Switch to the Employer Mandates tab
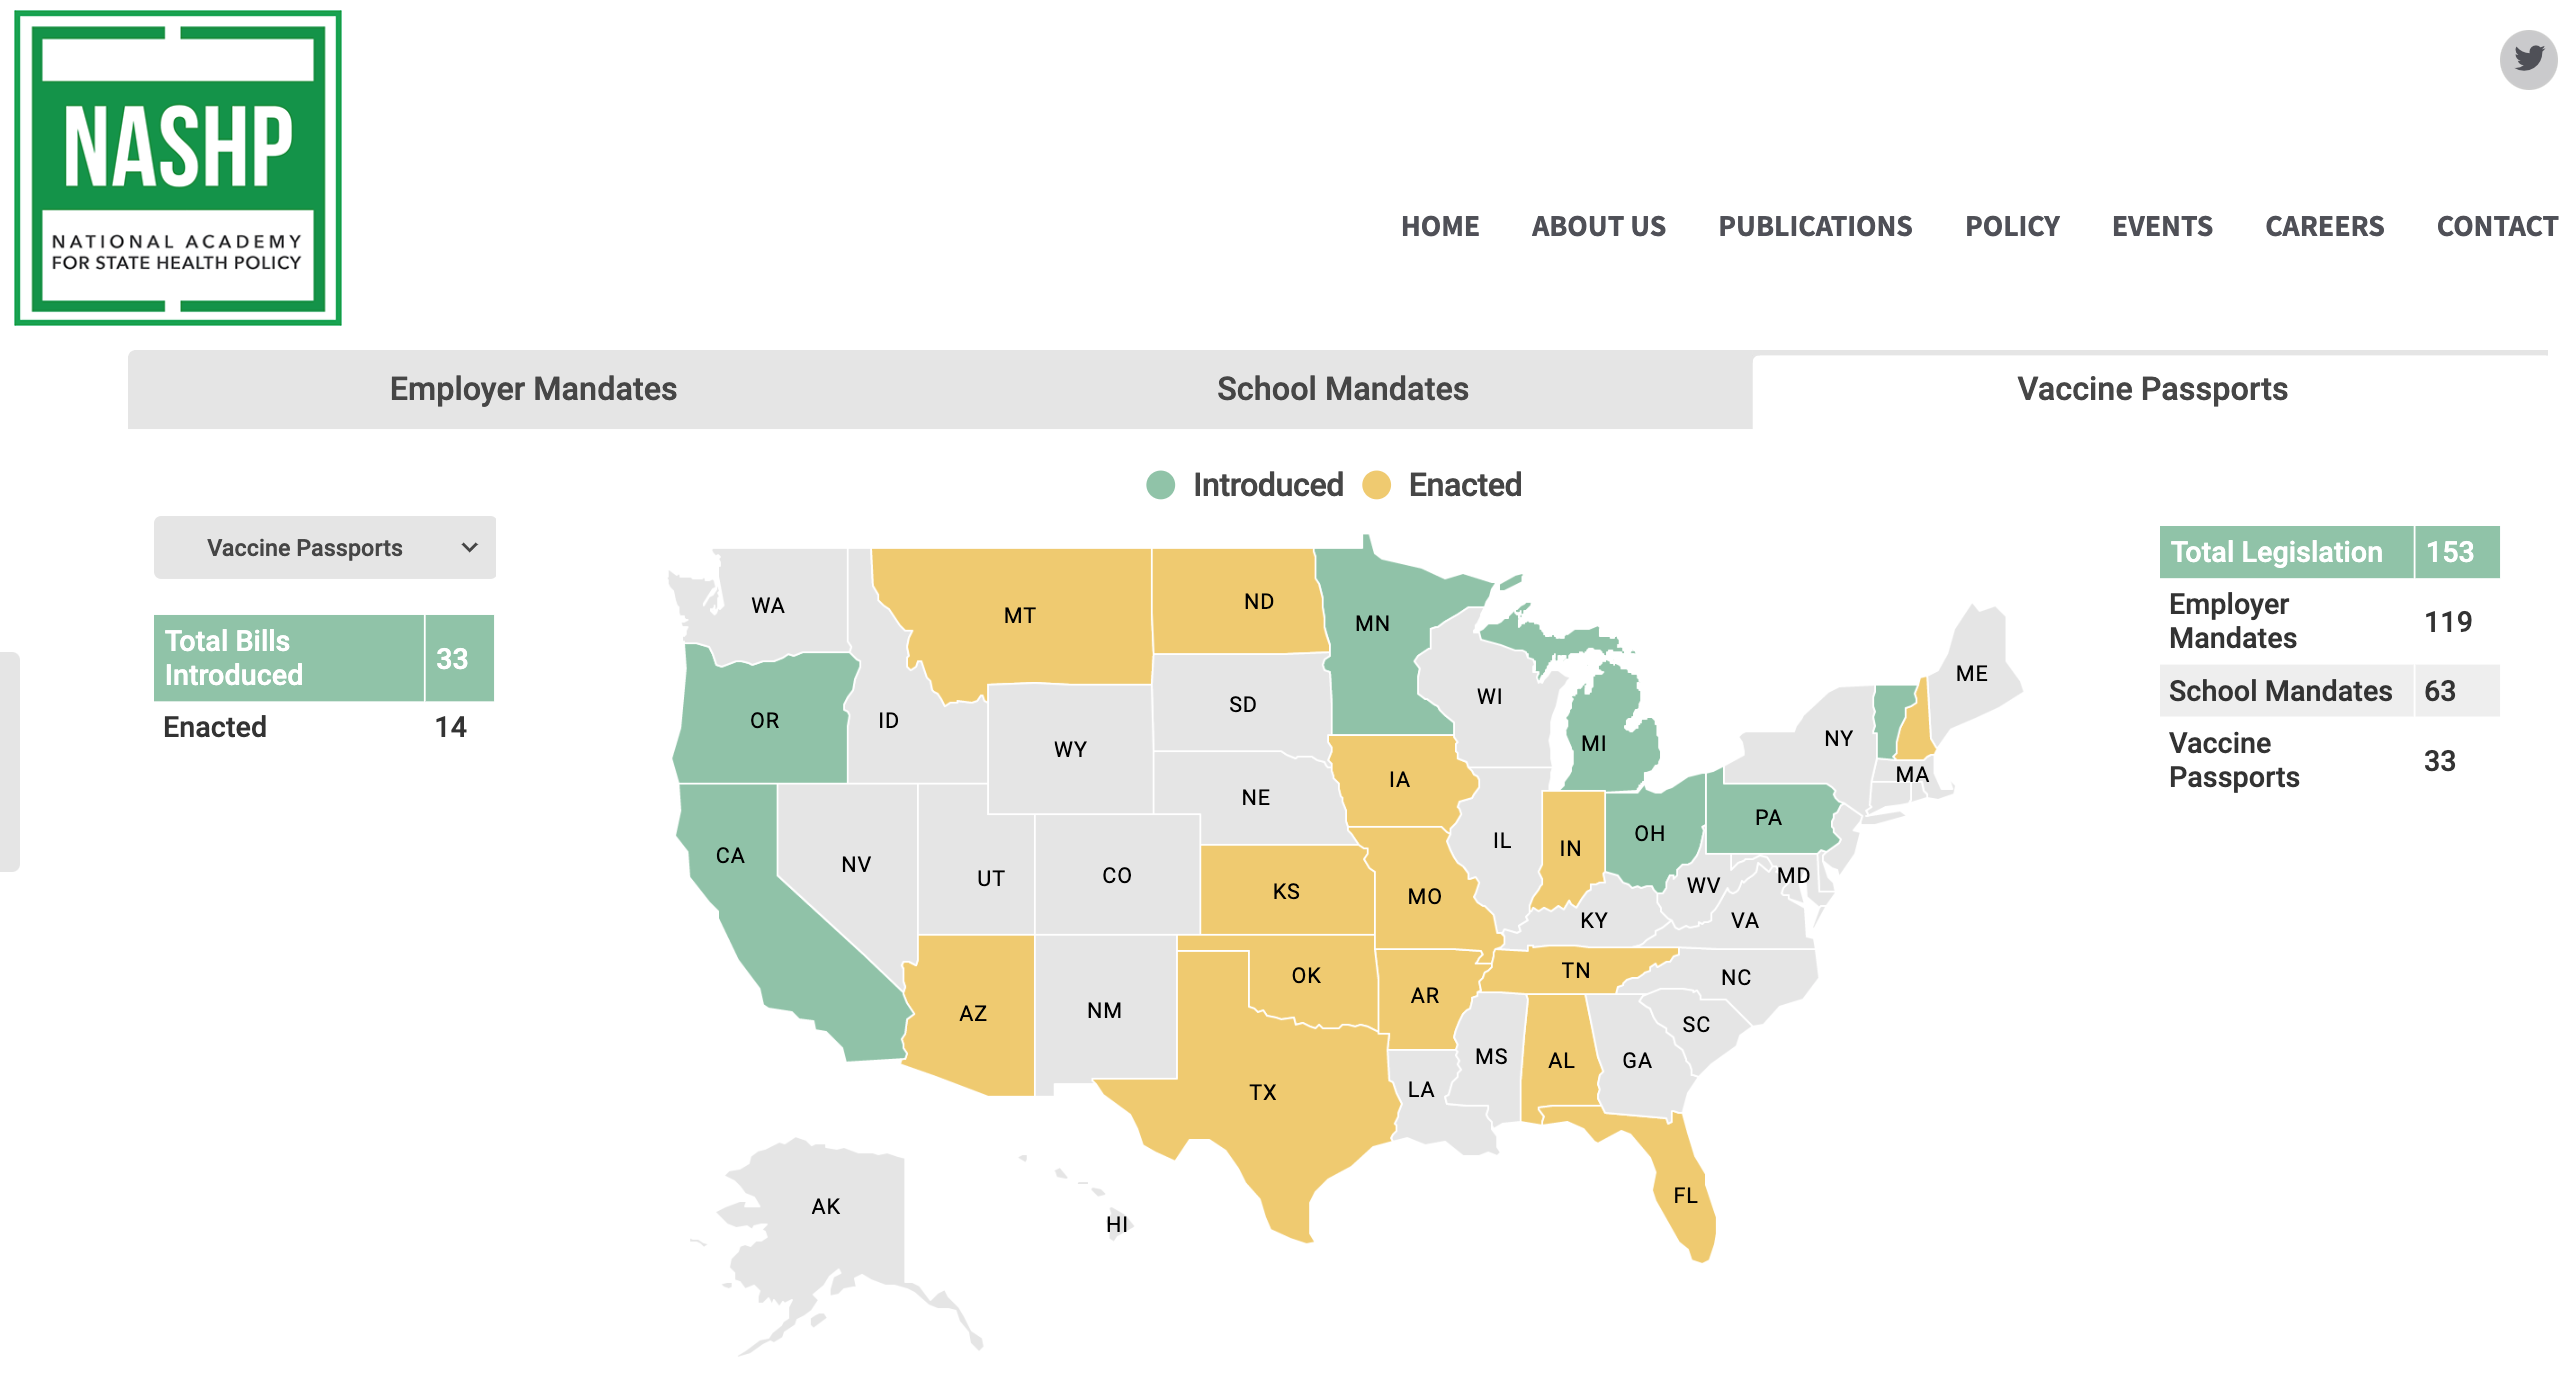Image resolution: width=2572 pixels, height=1376 pixels. pos(533,389)
